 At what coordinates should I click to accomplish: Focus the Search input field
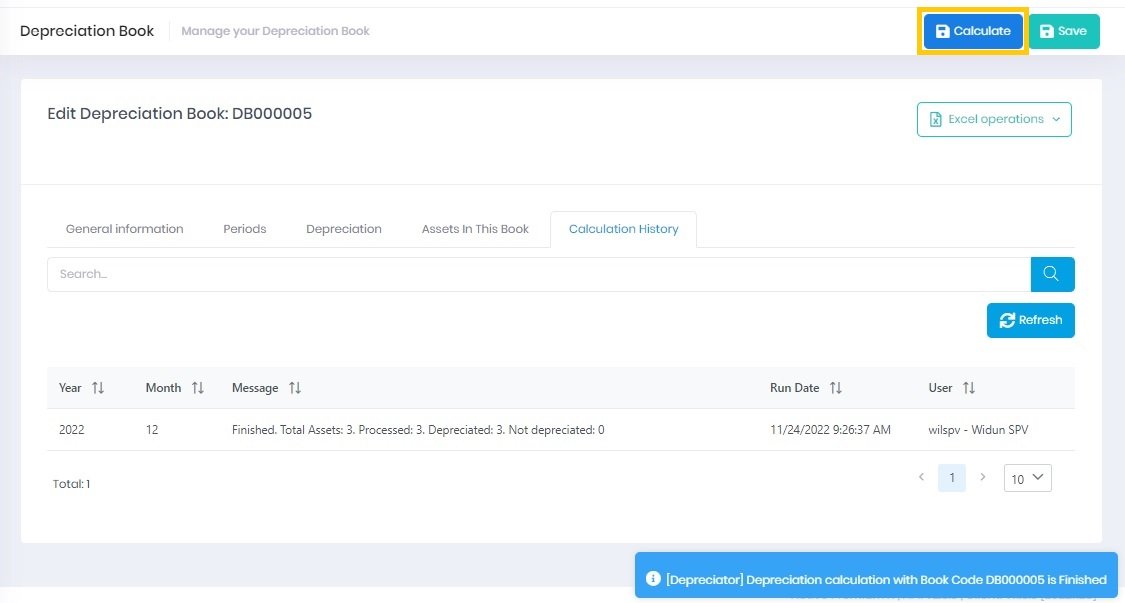click(x=538, y=274)
